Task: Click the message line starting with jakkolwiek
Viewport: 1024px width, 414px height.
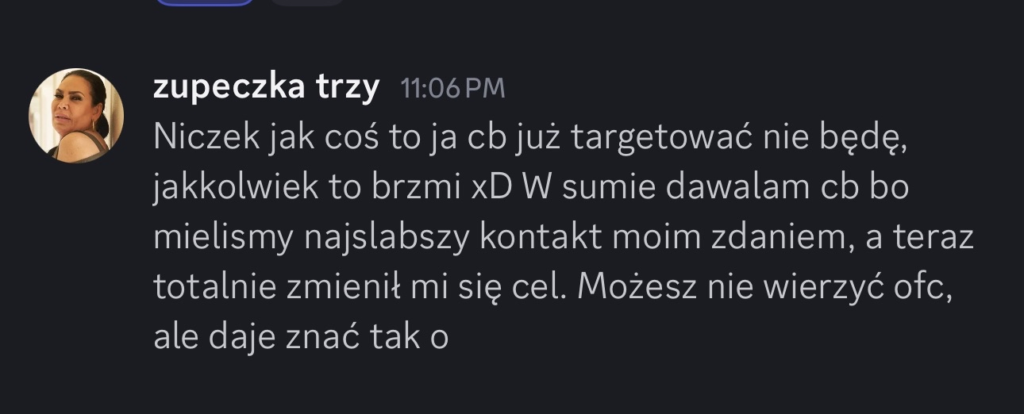Action: [x=531, y=188]
